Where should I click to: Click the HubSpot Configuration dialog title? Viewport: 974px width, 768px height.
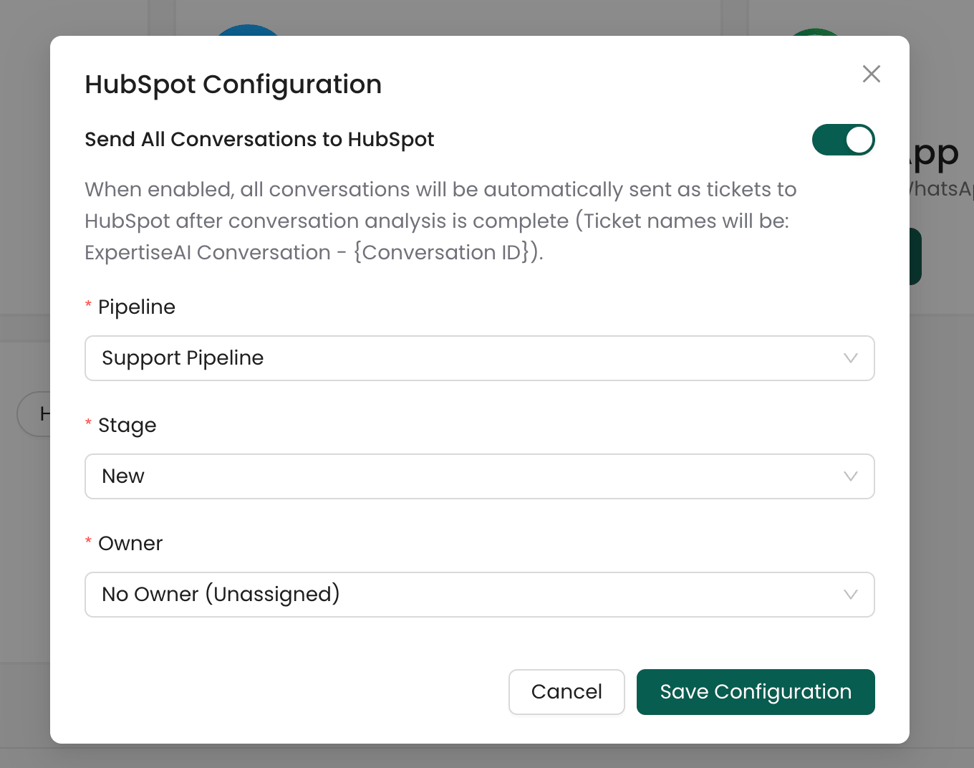[x=233, y=85]
